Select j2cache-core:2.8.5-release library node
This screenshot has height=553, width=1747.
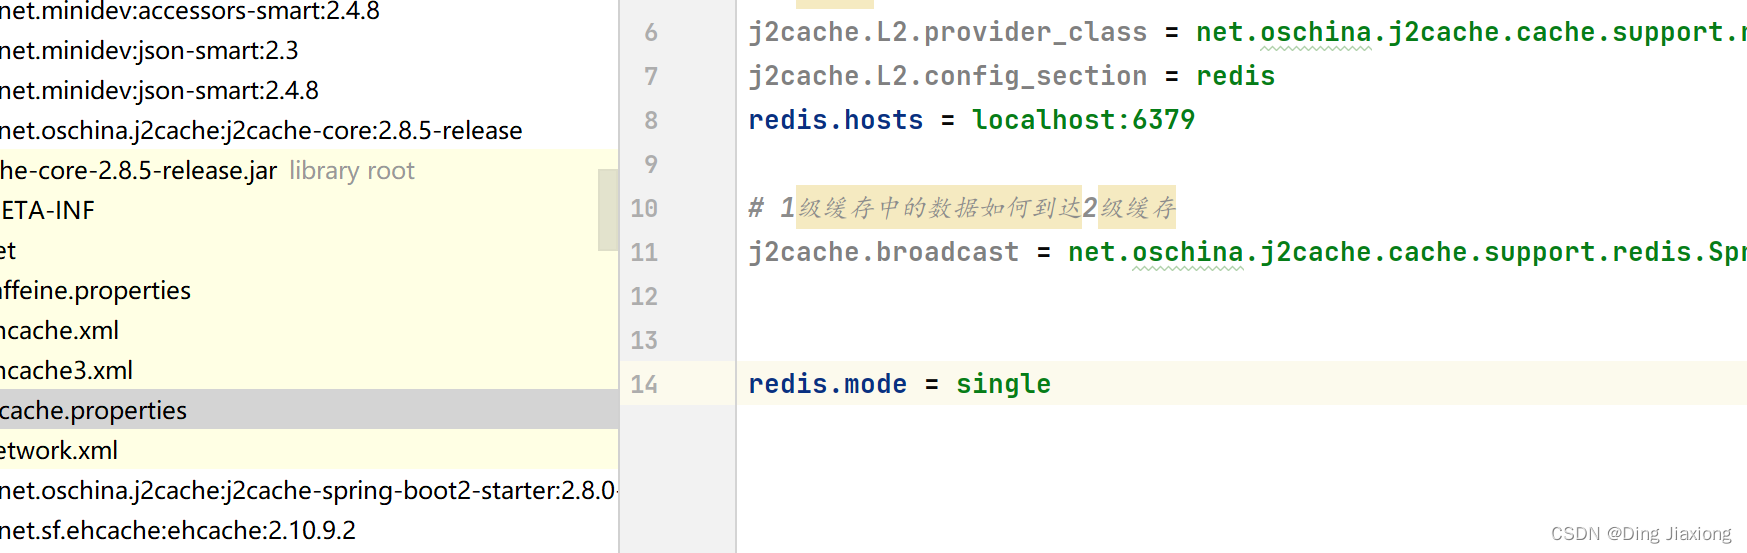click(261, 130)
